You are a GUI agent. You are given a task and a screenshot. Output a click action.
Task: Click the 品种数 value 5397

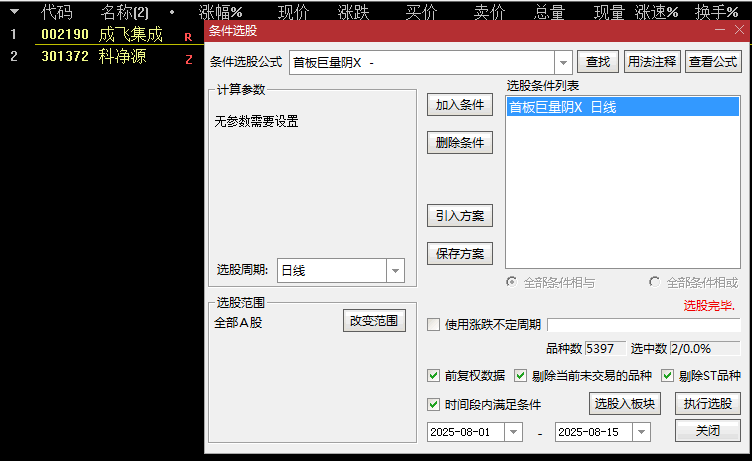pos(605,349)
